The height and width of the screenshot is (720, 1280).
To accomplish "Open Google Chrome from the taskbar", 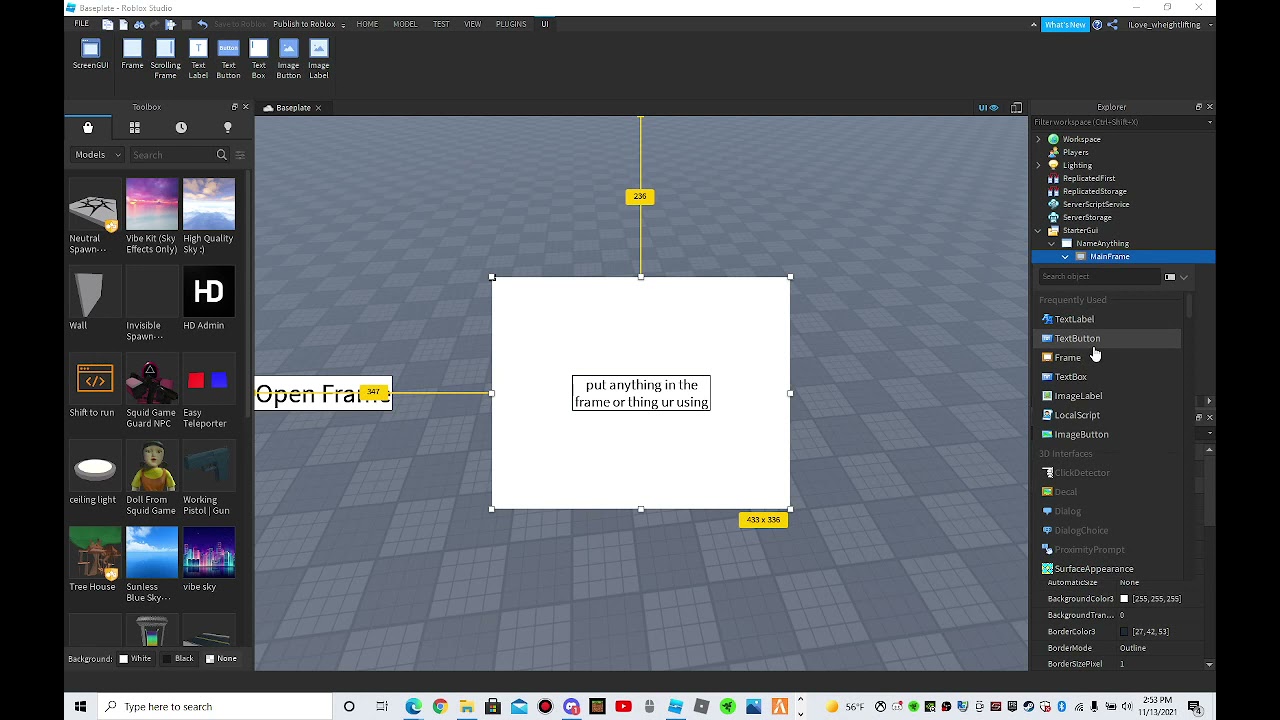I will 440,707.
